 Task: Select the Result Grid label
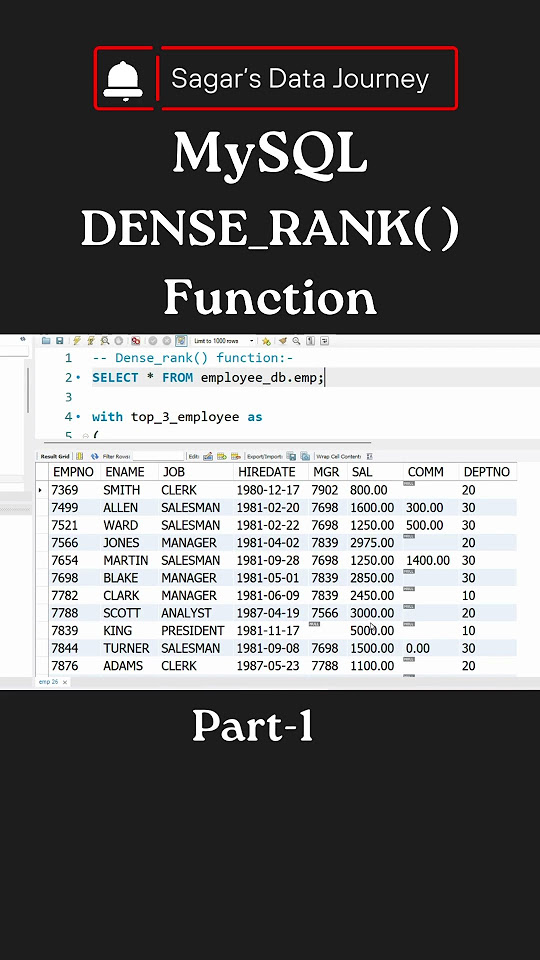(x=55, y=456)
